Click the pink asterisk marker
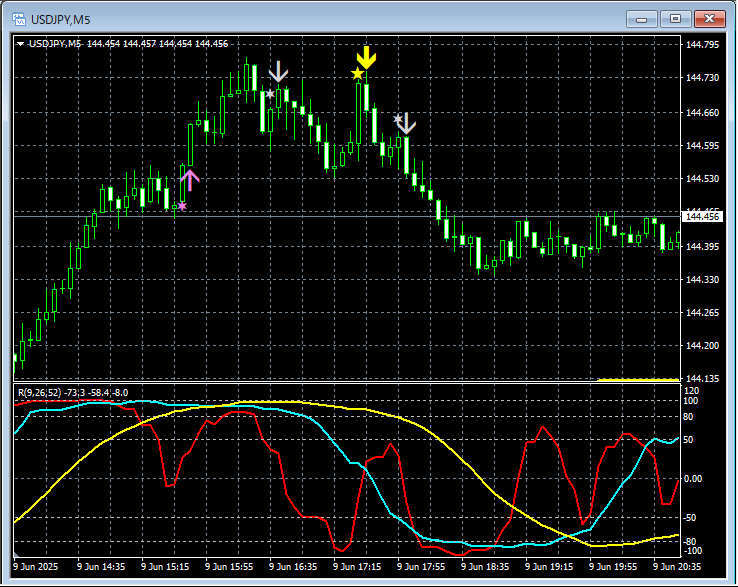The height and width of the screenshot is (587, 738). 182,206
